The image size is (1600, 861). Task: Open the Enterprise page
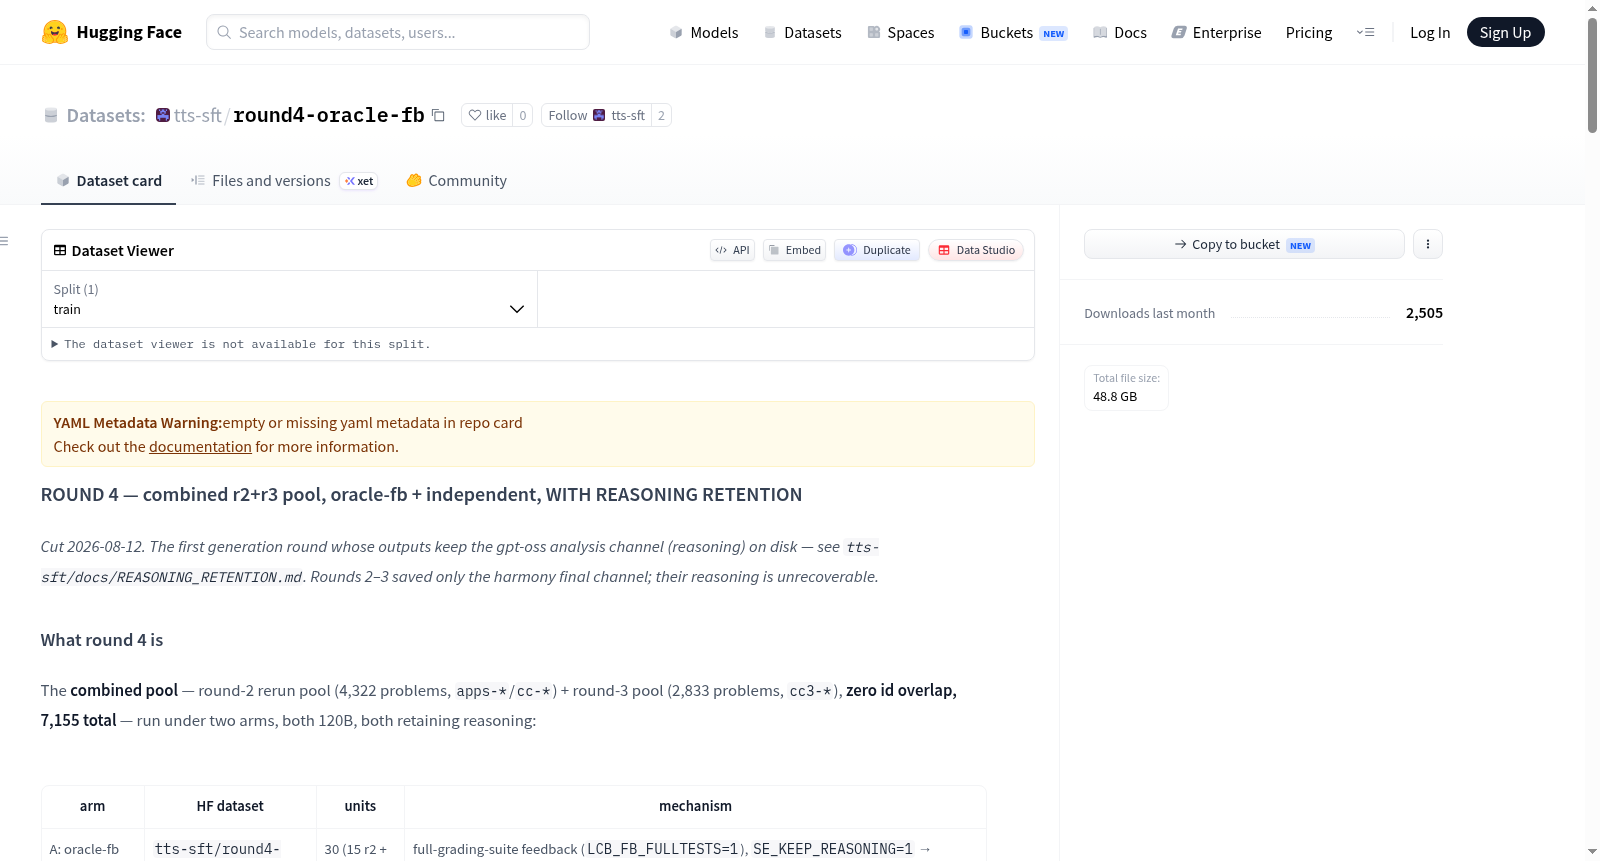[x=1216, y=32]
